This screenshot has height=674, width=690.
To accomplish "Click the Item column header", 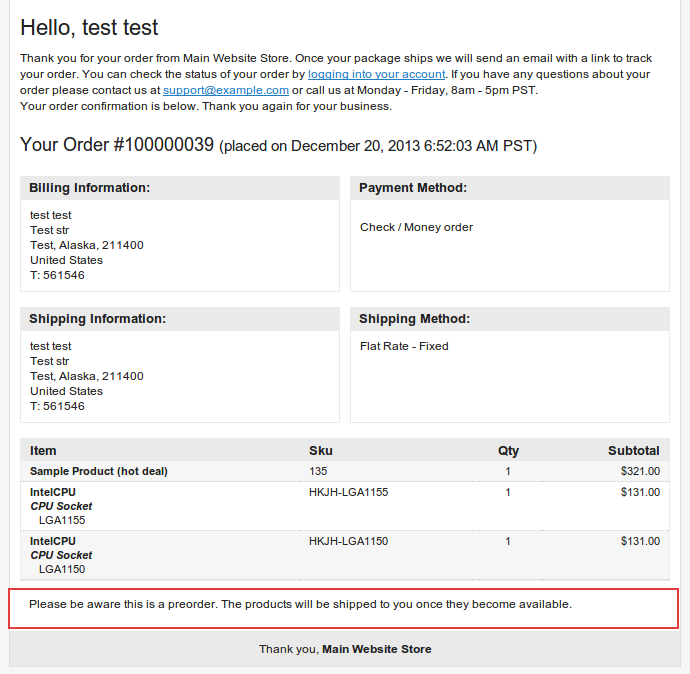I will click(43, 451).
